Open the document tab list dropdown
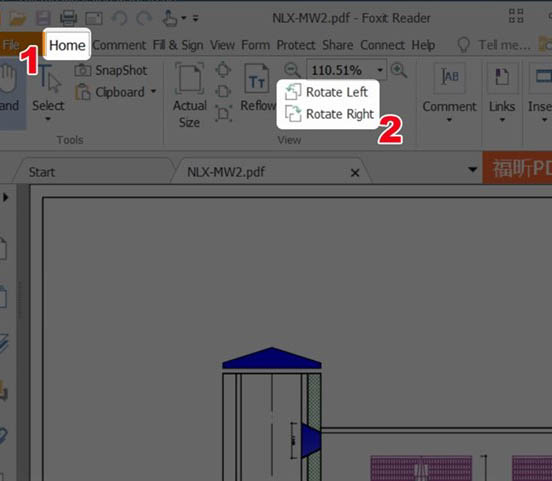This screenshot has width=552, height=481. 472,170
